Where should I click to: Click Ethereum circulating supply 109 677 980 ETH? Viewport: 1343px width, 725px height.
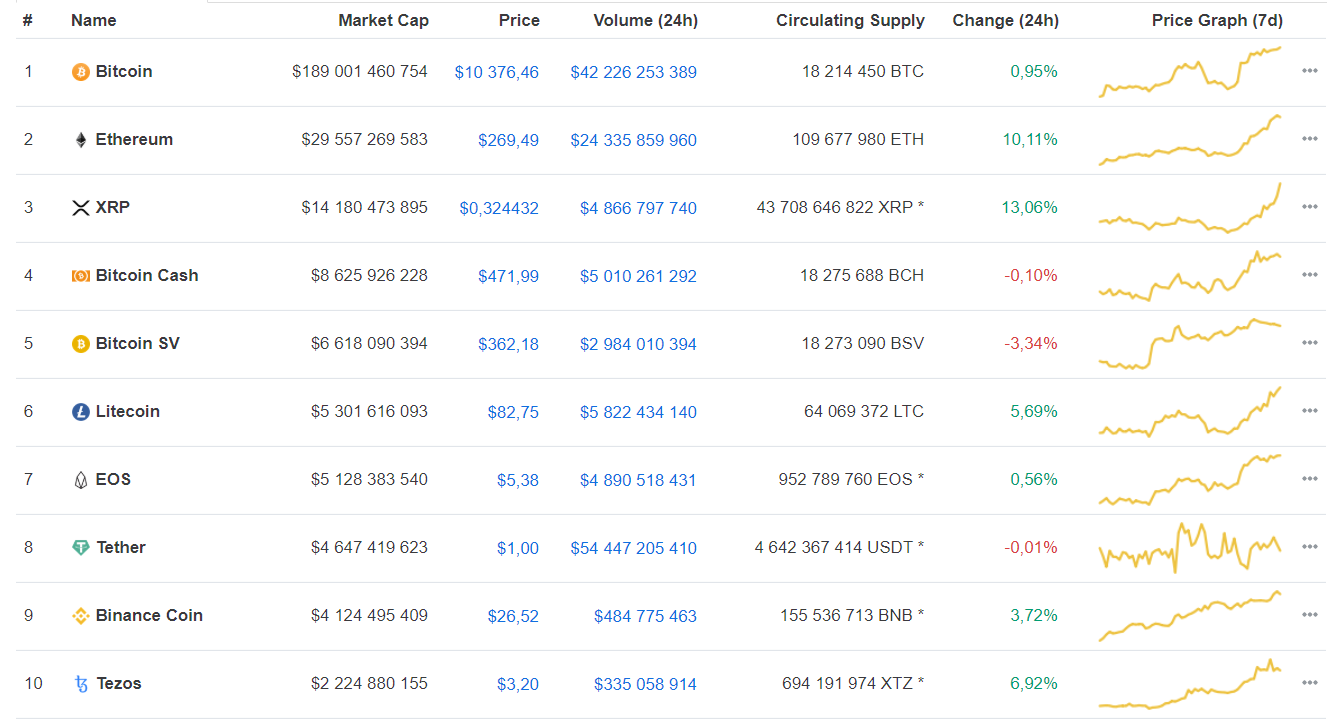coord(859,140)
